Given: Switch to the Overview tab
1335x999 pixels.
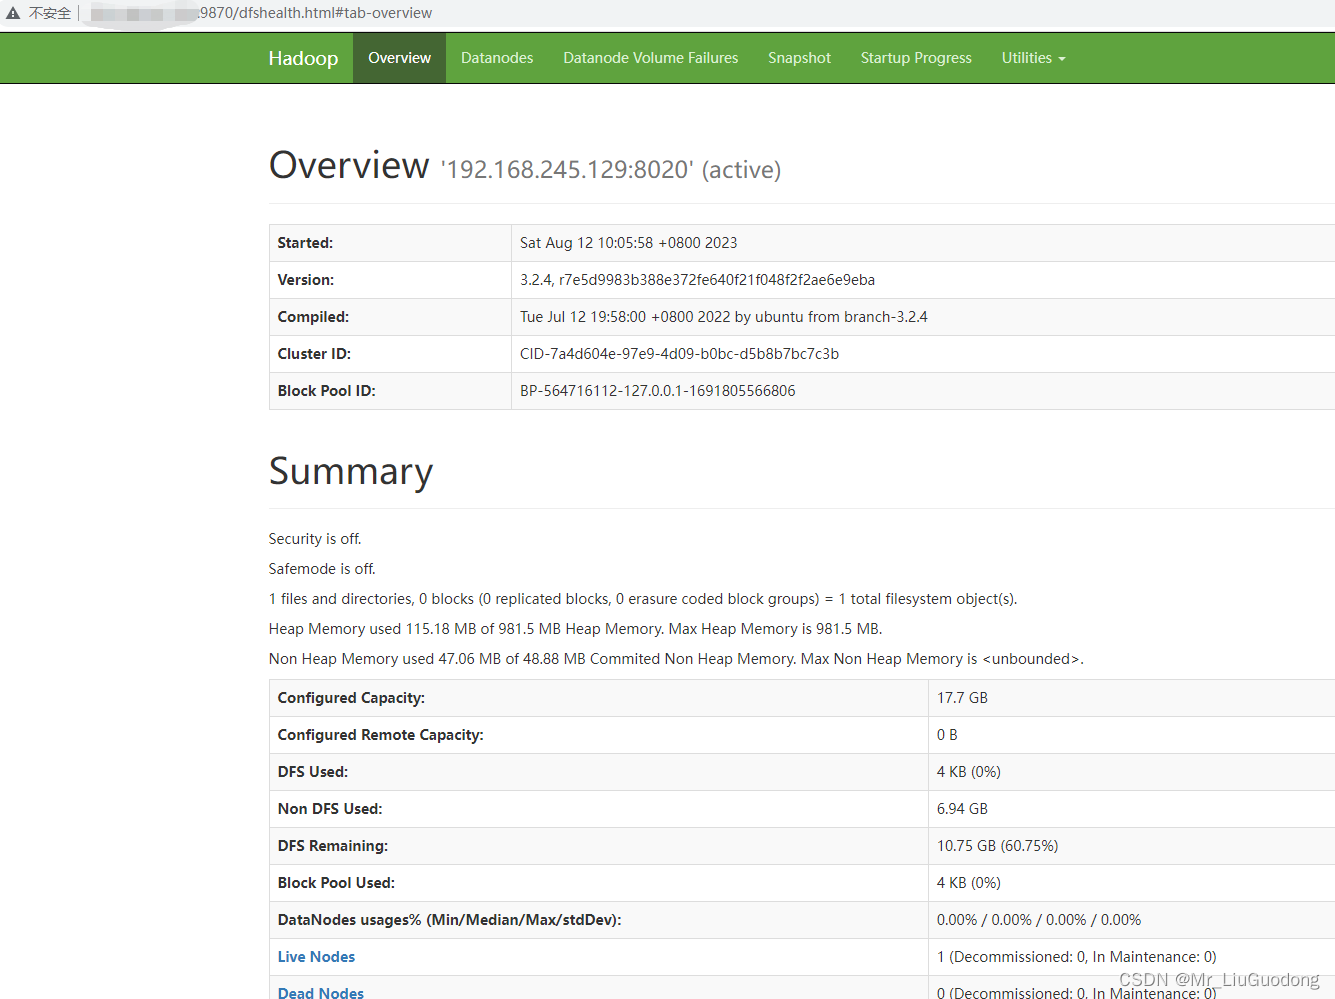Looking at the screenshot, I should tap(399, 58).
